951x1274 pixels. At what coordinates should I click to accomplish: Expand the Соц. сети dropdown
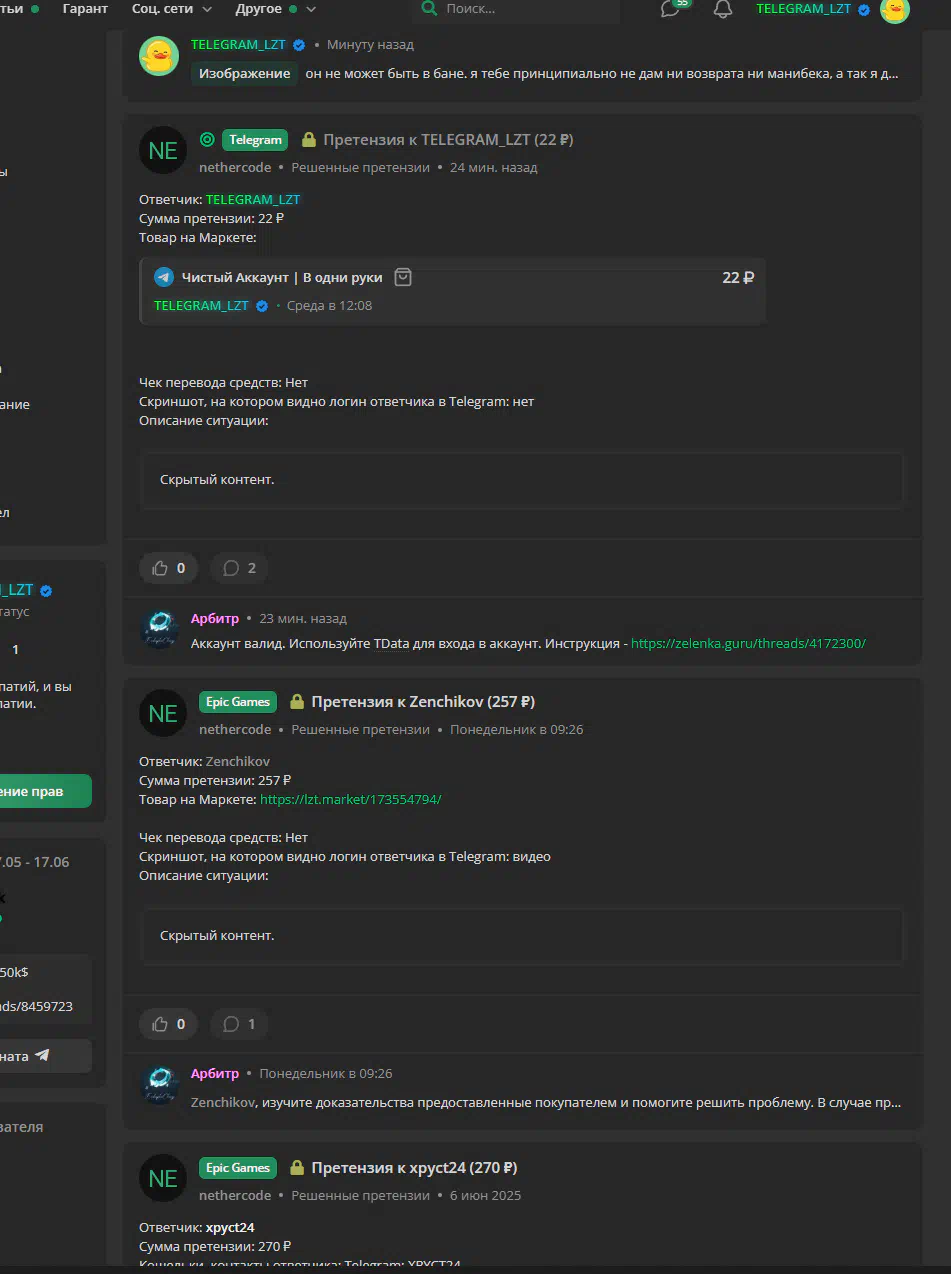pyautogui.click(x=172, y=9)
